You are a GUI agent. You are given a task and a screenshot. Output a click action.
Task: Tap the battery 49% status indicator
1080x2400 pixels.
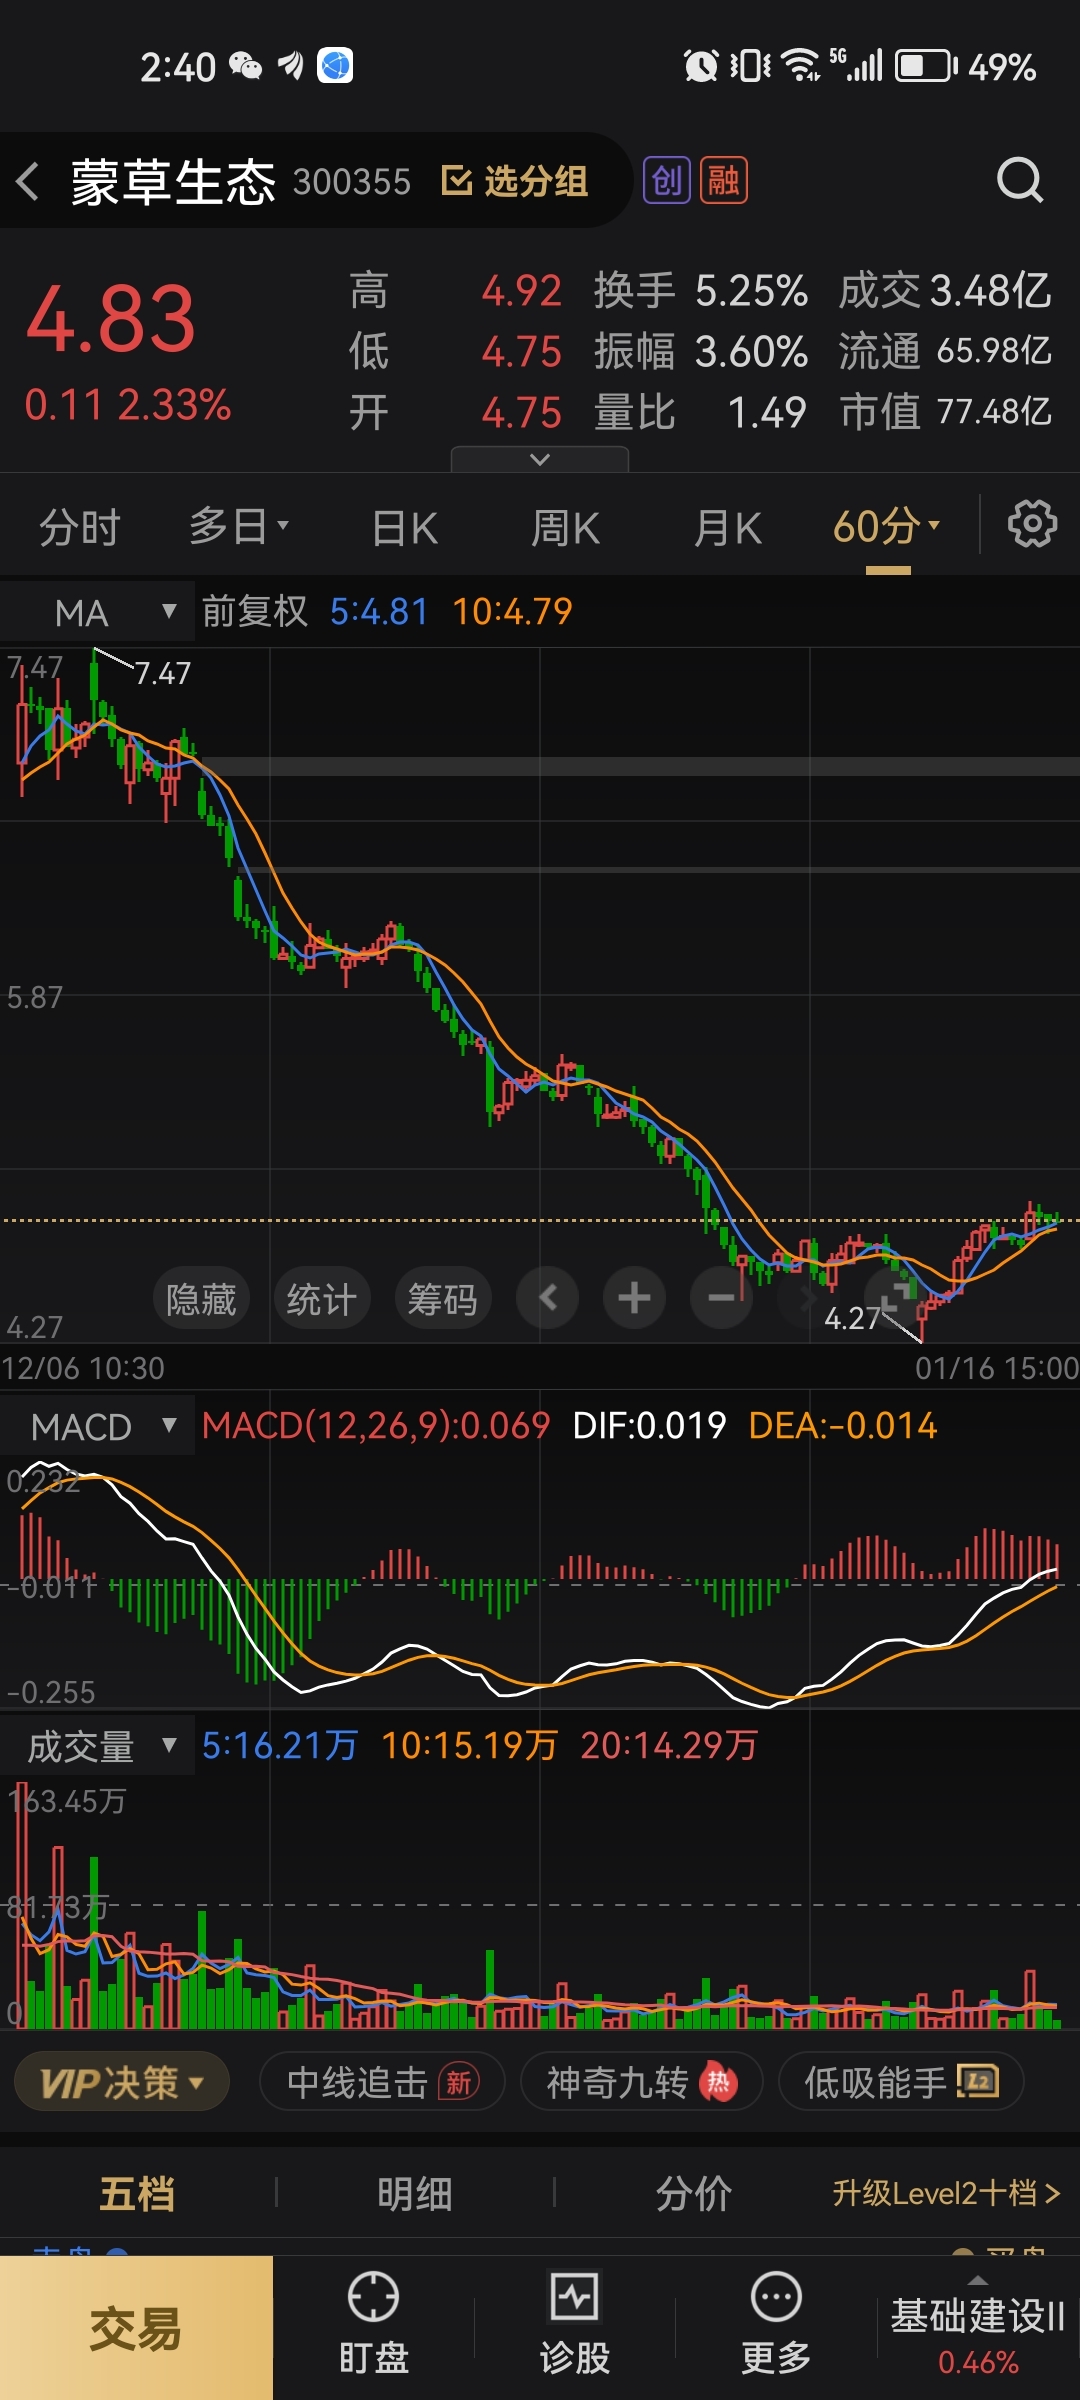point(966,67)
